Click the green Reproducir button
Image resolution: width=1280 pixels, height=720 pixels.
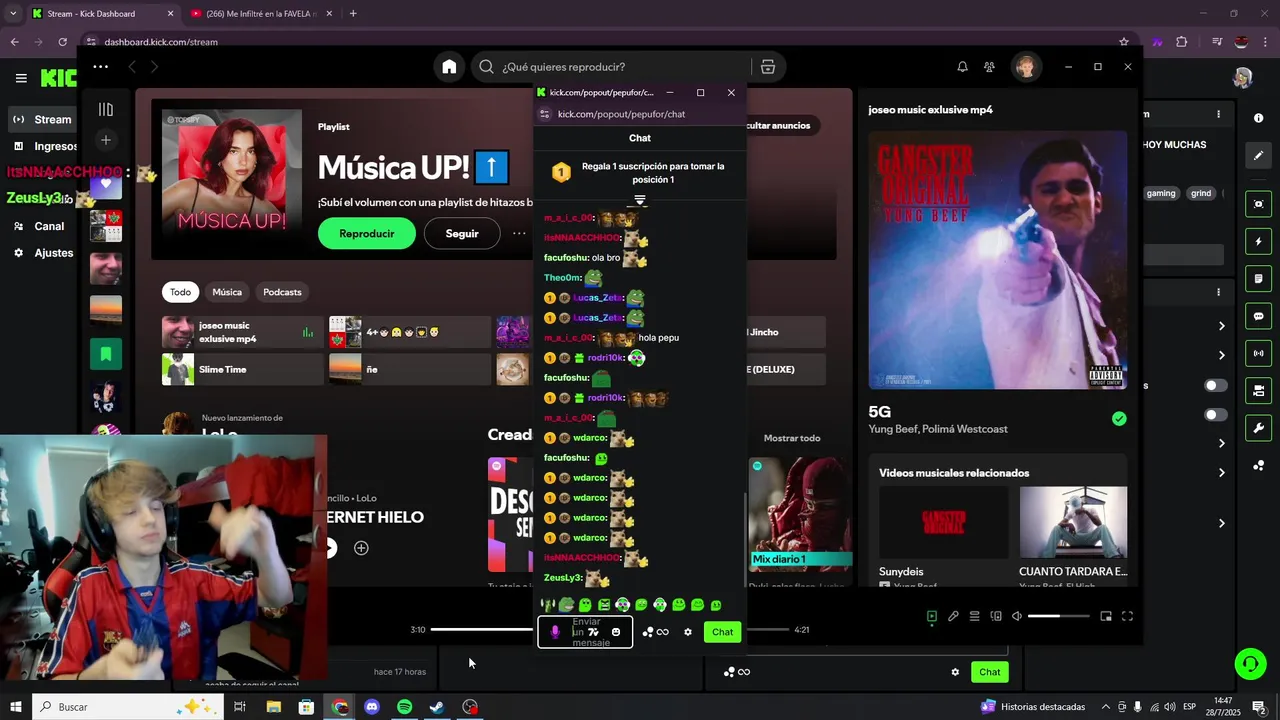[367, 233]
